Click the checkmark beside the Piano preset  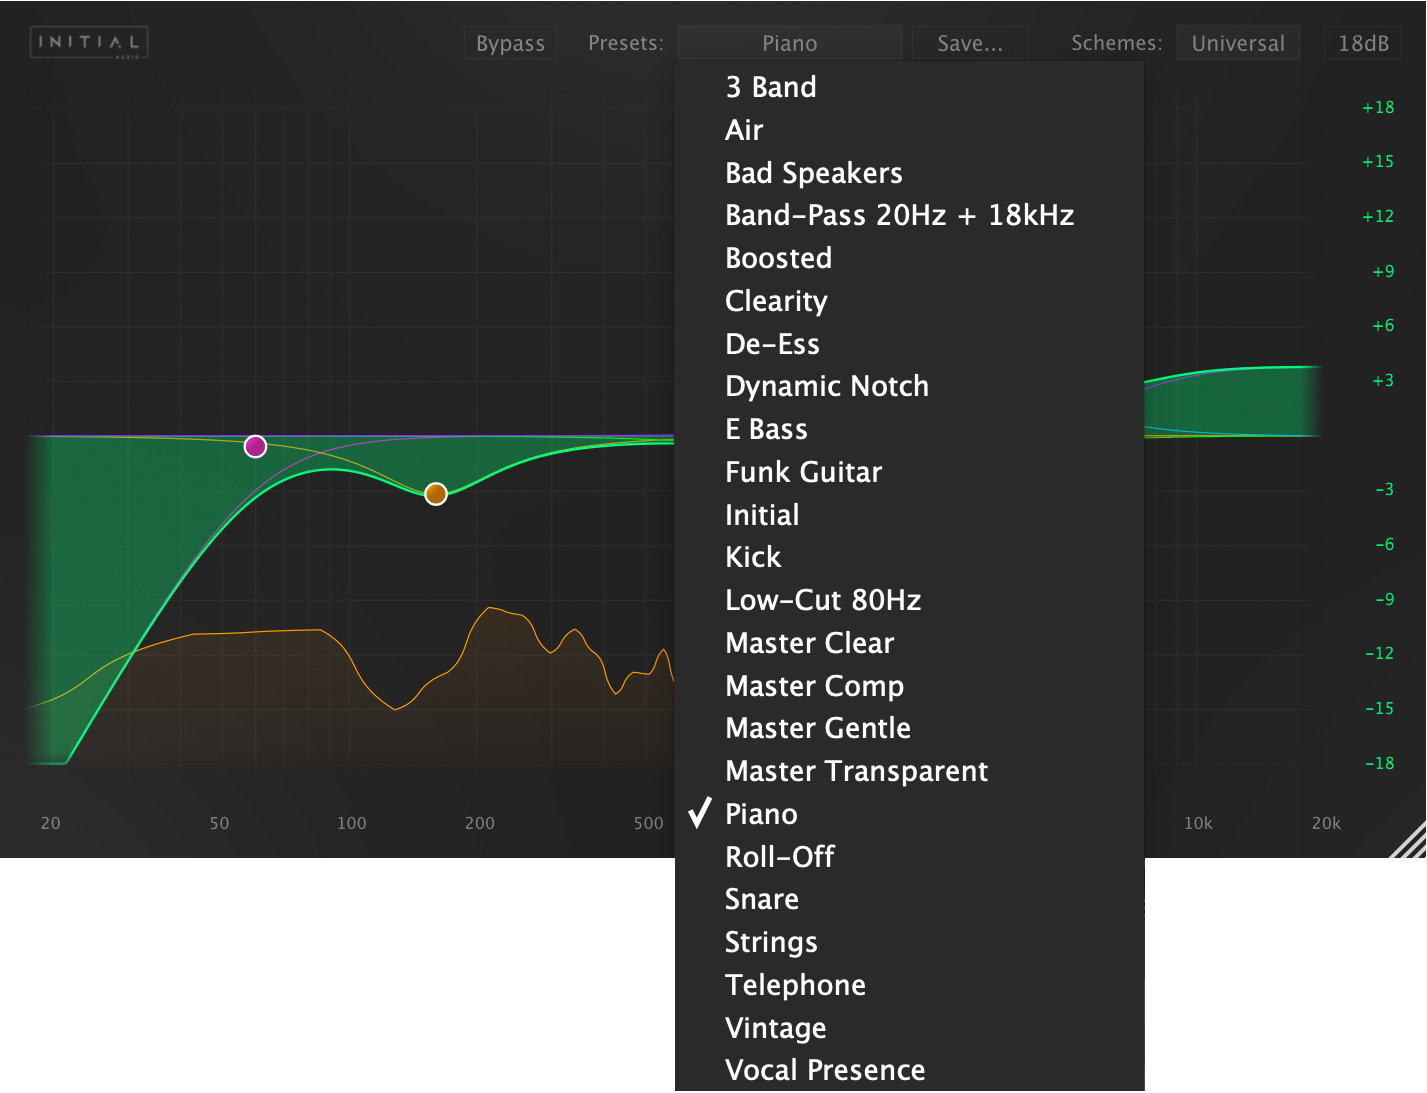point(698,813)
